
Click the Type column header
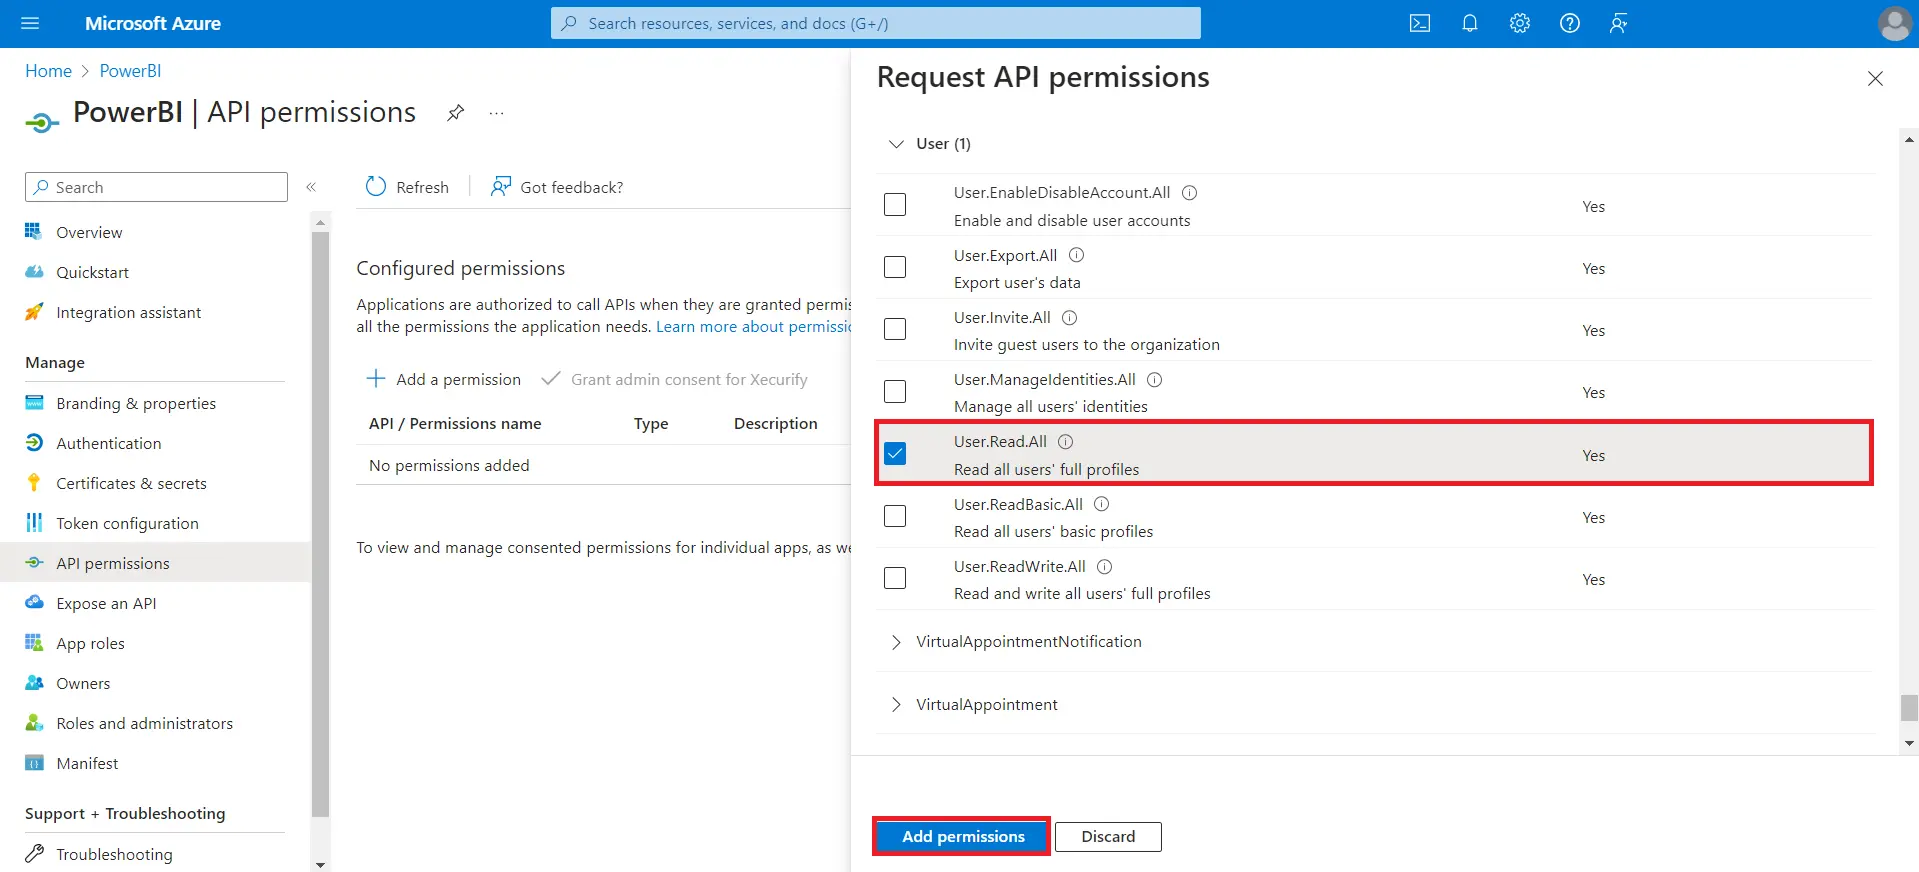click(x=651, y=424)
